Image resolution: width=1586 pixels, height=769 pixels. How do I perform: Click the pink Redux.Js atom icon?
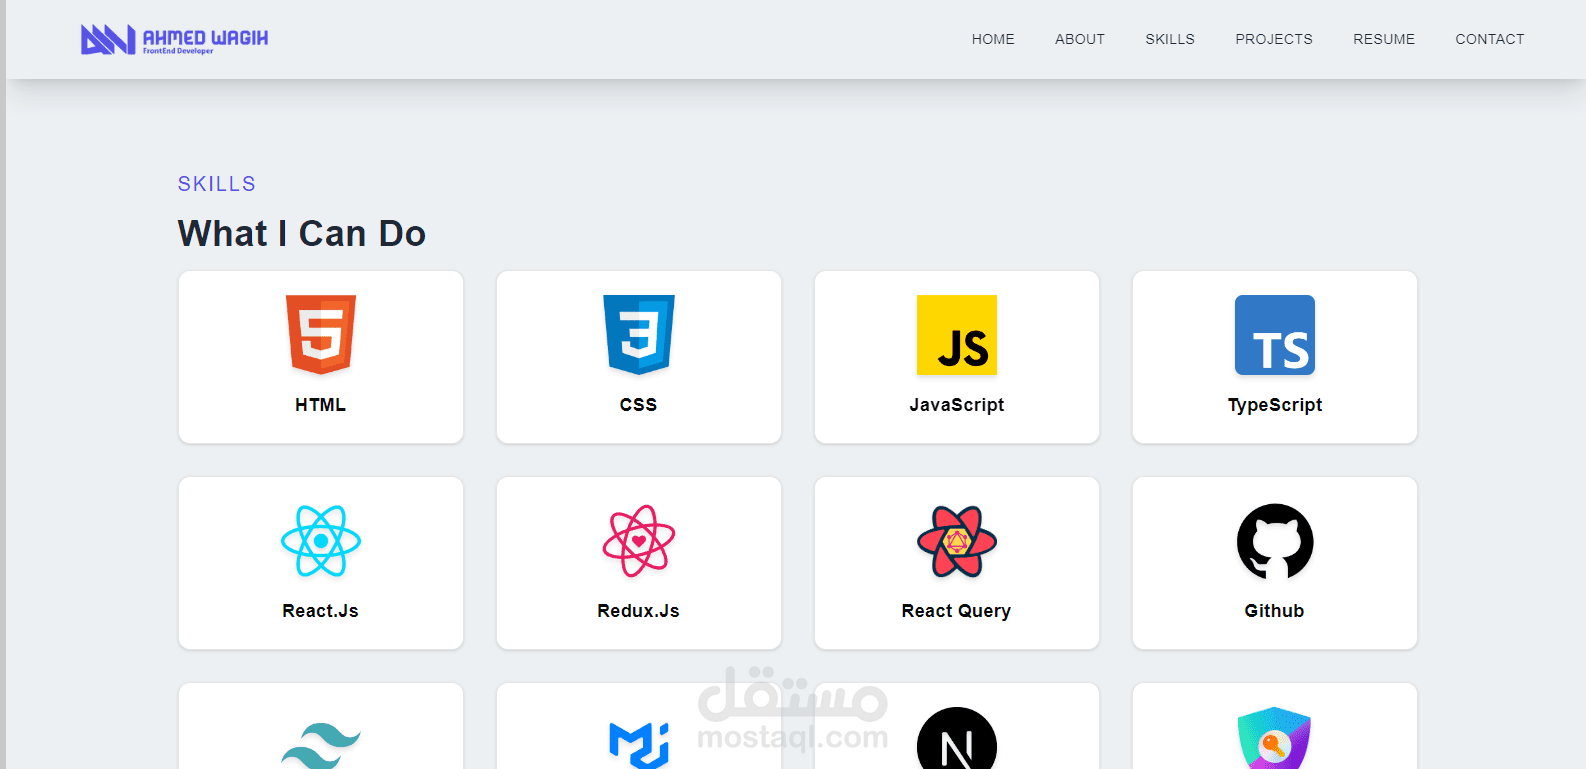[x=639, y=541]
